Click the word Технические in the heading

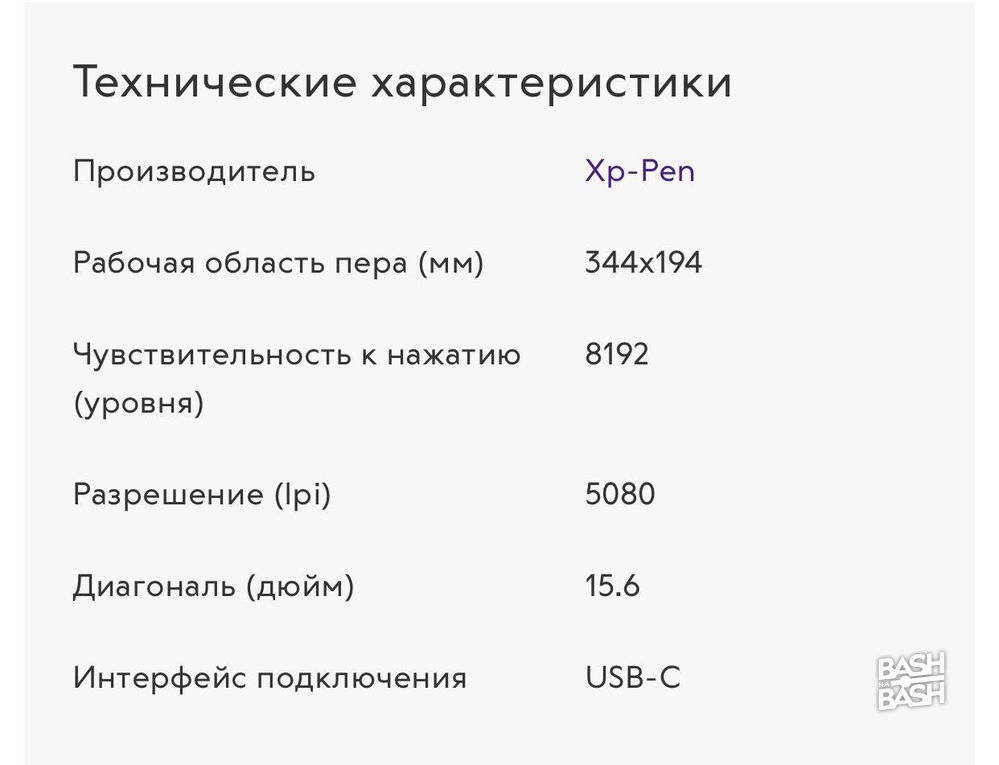click(x=215, y=82)
